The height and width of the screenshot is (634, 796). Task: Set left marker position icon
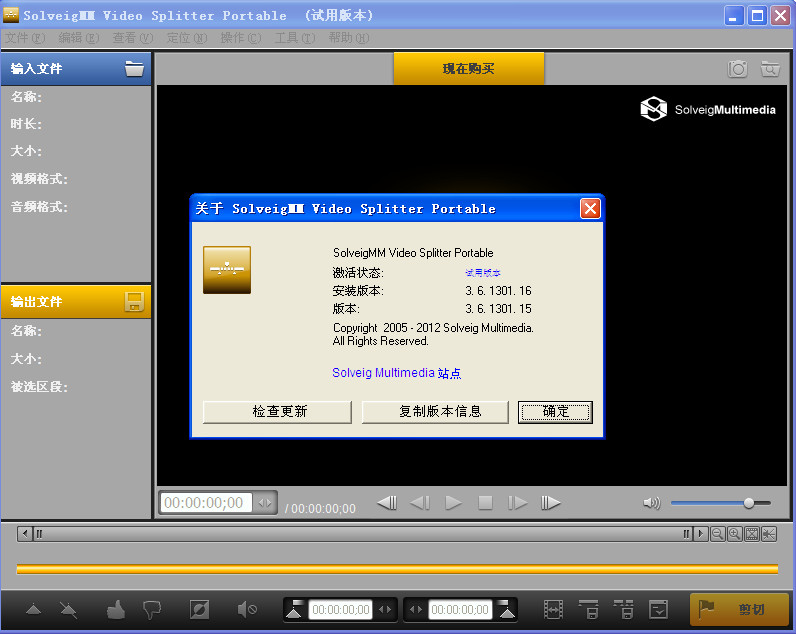click(294, 609)
